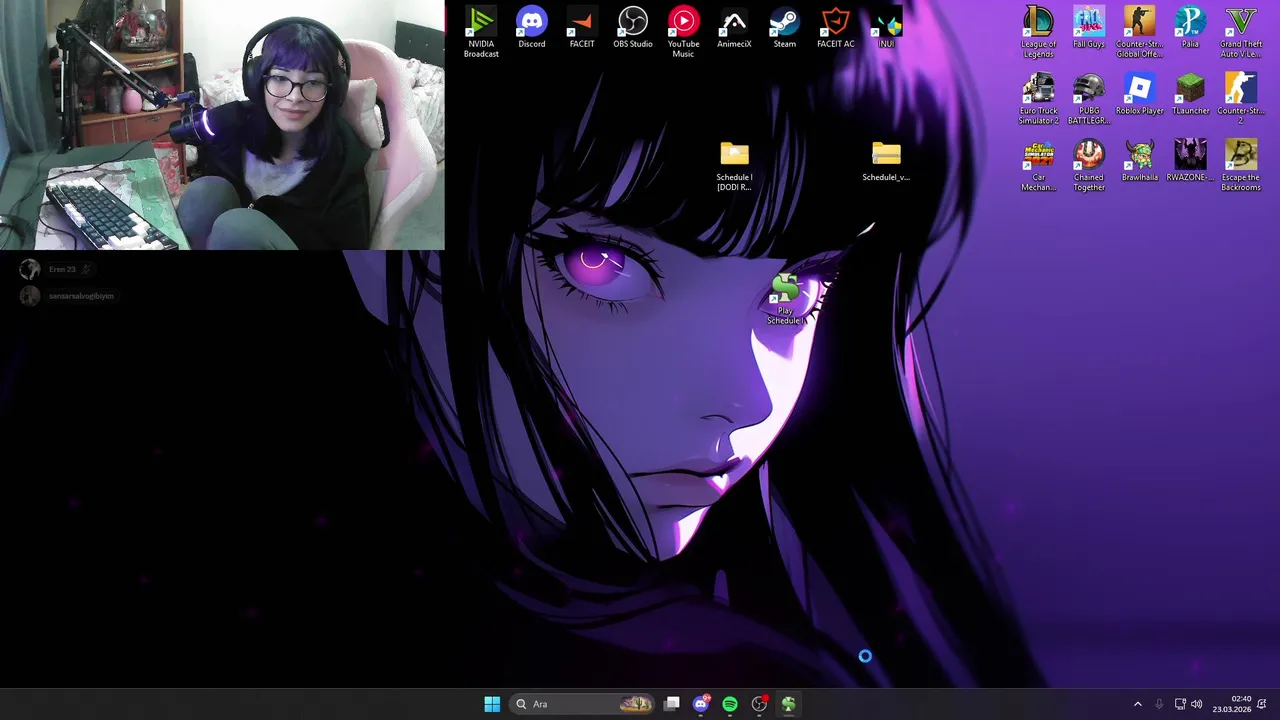Switch to the Schedule I taskbar app
The image size is (1280, 720).
click(x=788, y=704)
